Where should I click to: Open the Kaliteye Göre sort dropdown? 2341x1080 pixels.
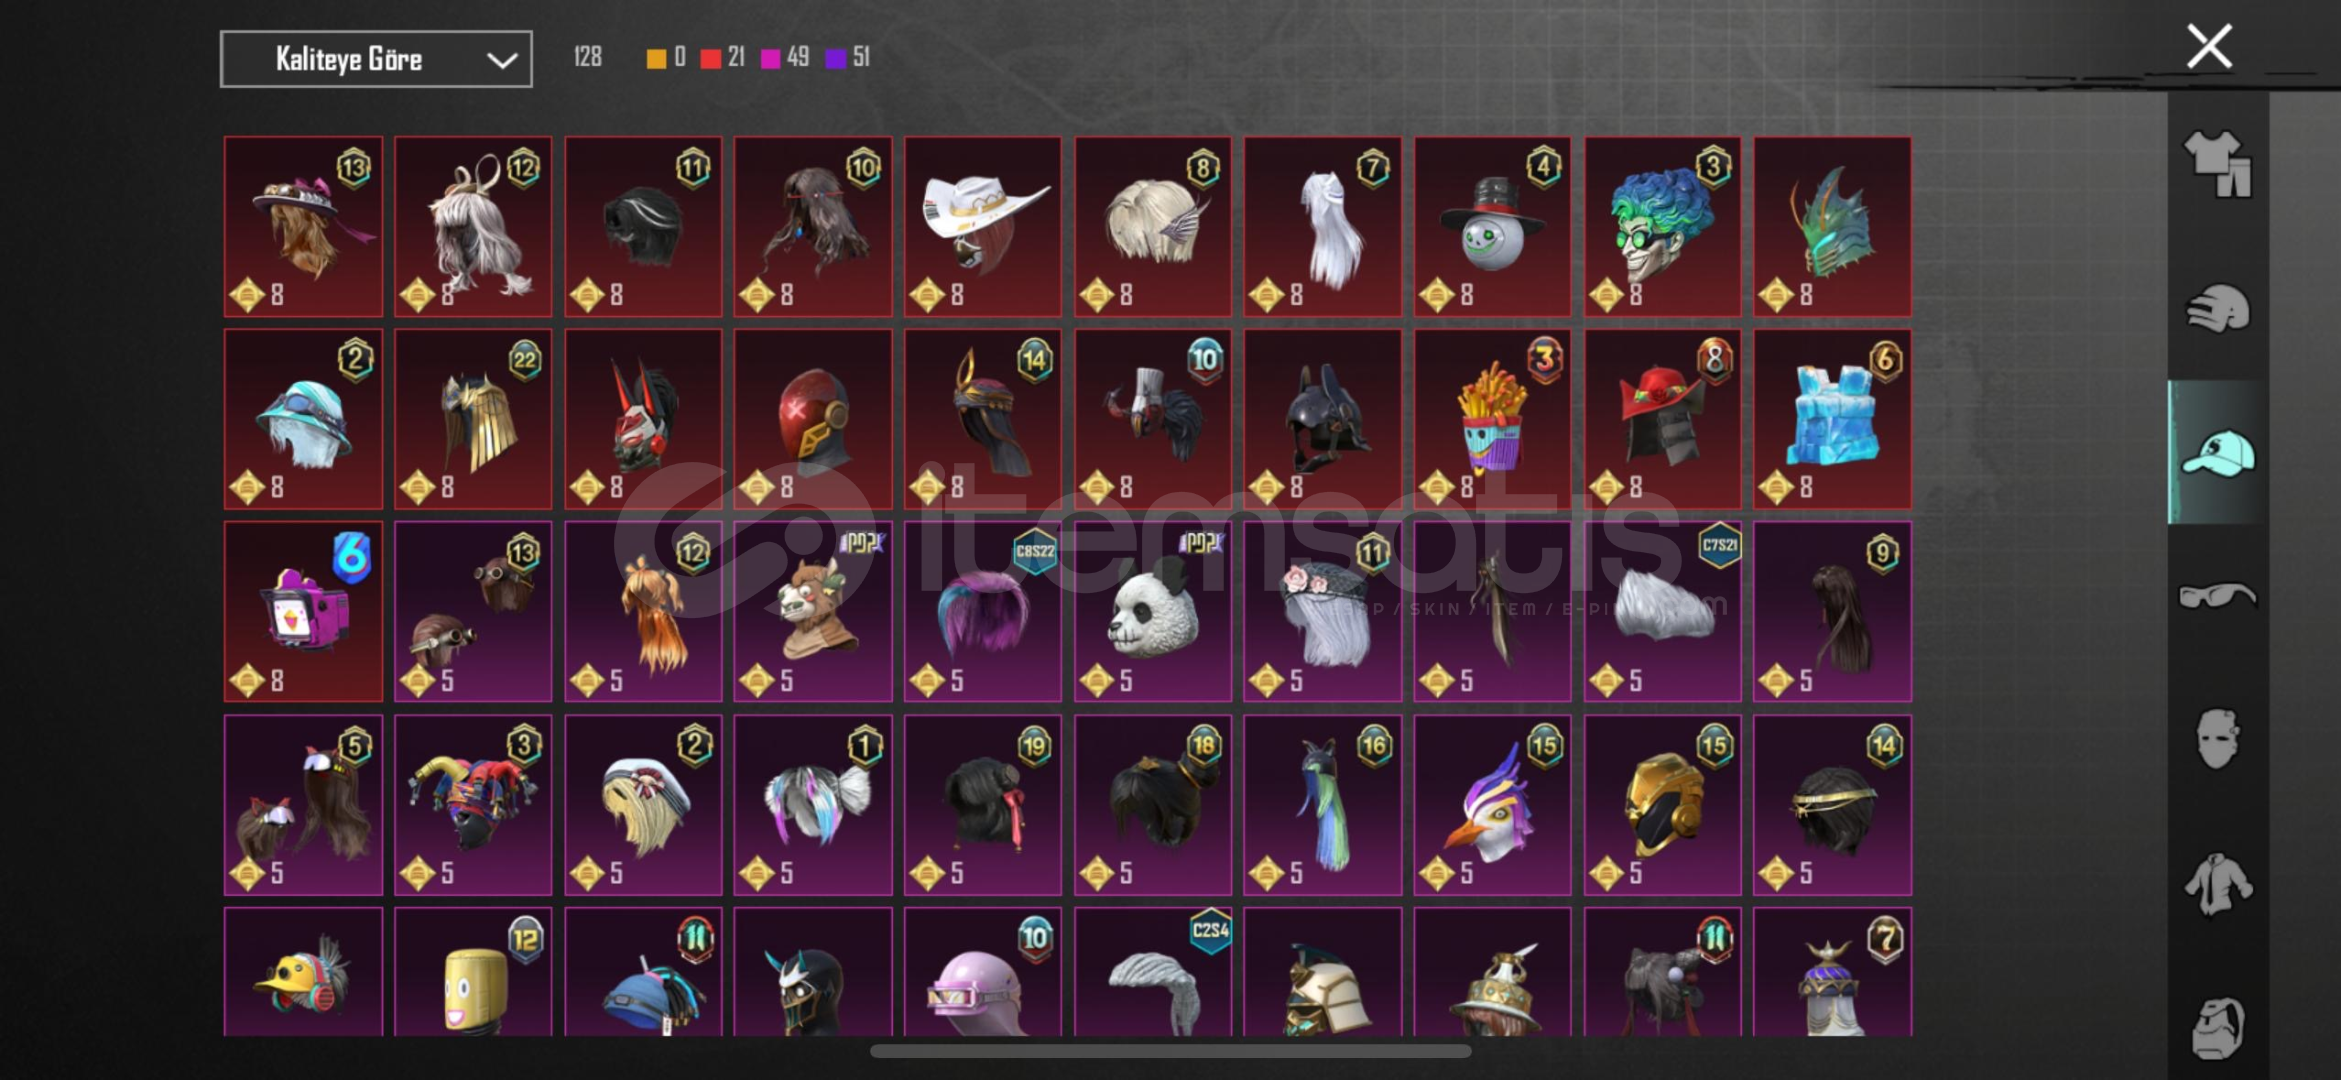(376, 59)
